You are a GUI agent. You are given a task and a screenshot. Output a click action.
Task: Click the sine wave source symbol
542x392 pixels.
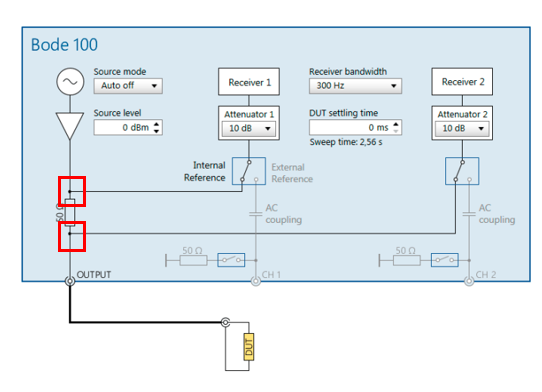tap(70, 82)
